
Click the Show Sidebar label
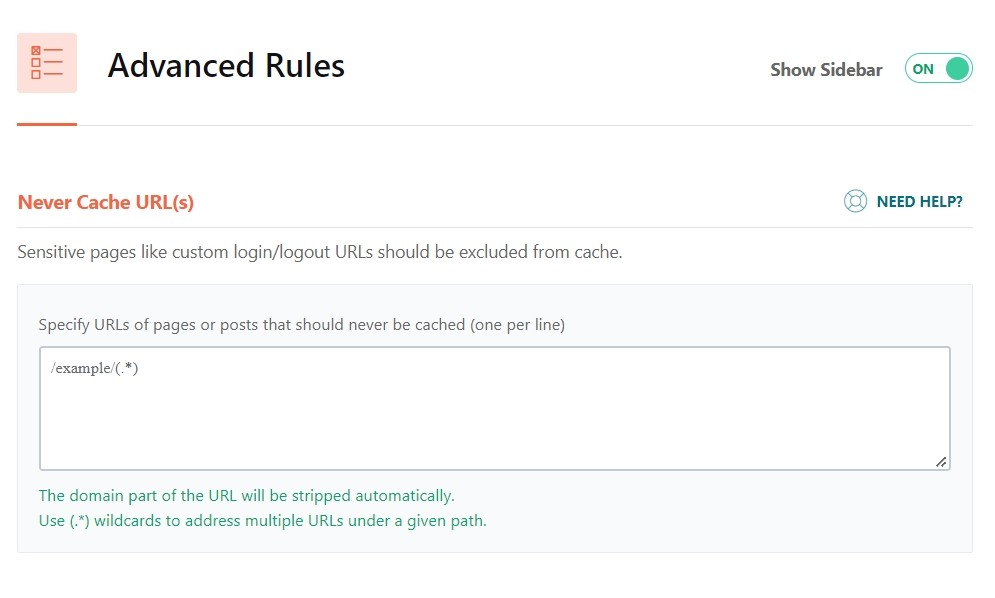pyautogui.click(x=826, y=70)
